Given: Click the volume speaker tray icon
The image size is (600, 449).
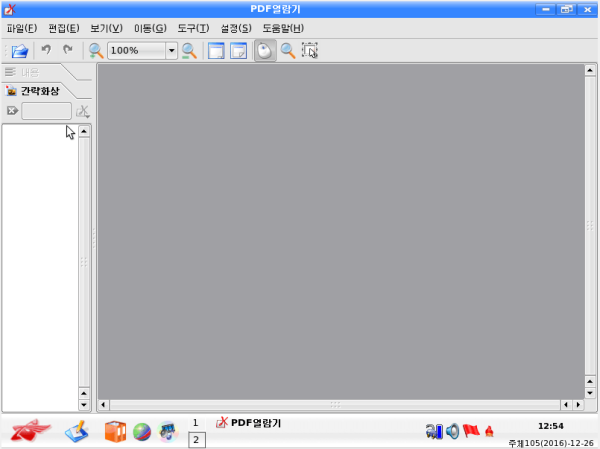Looking at the screenshot, I should point(452,431).
